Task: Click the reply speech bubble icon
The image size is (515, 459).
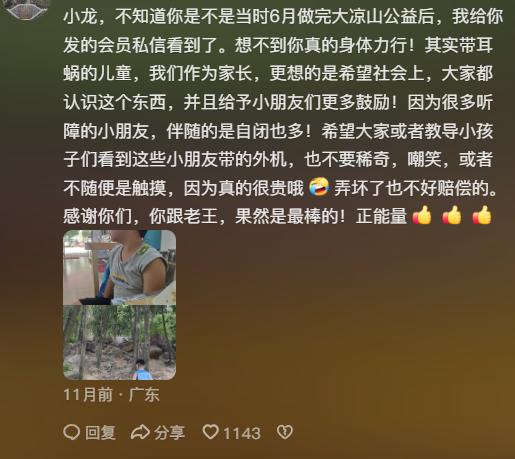Action: click(71, 432)
